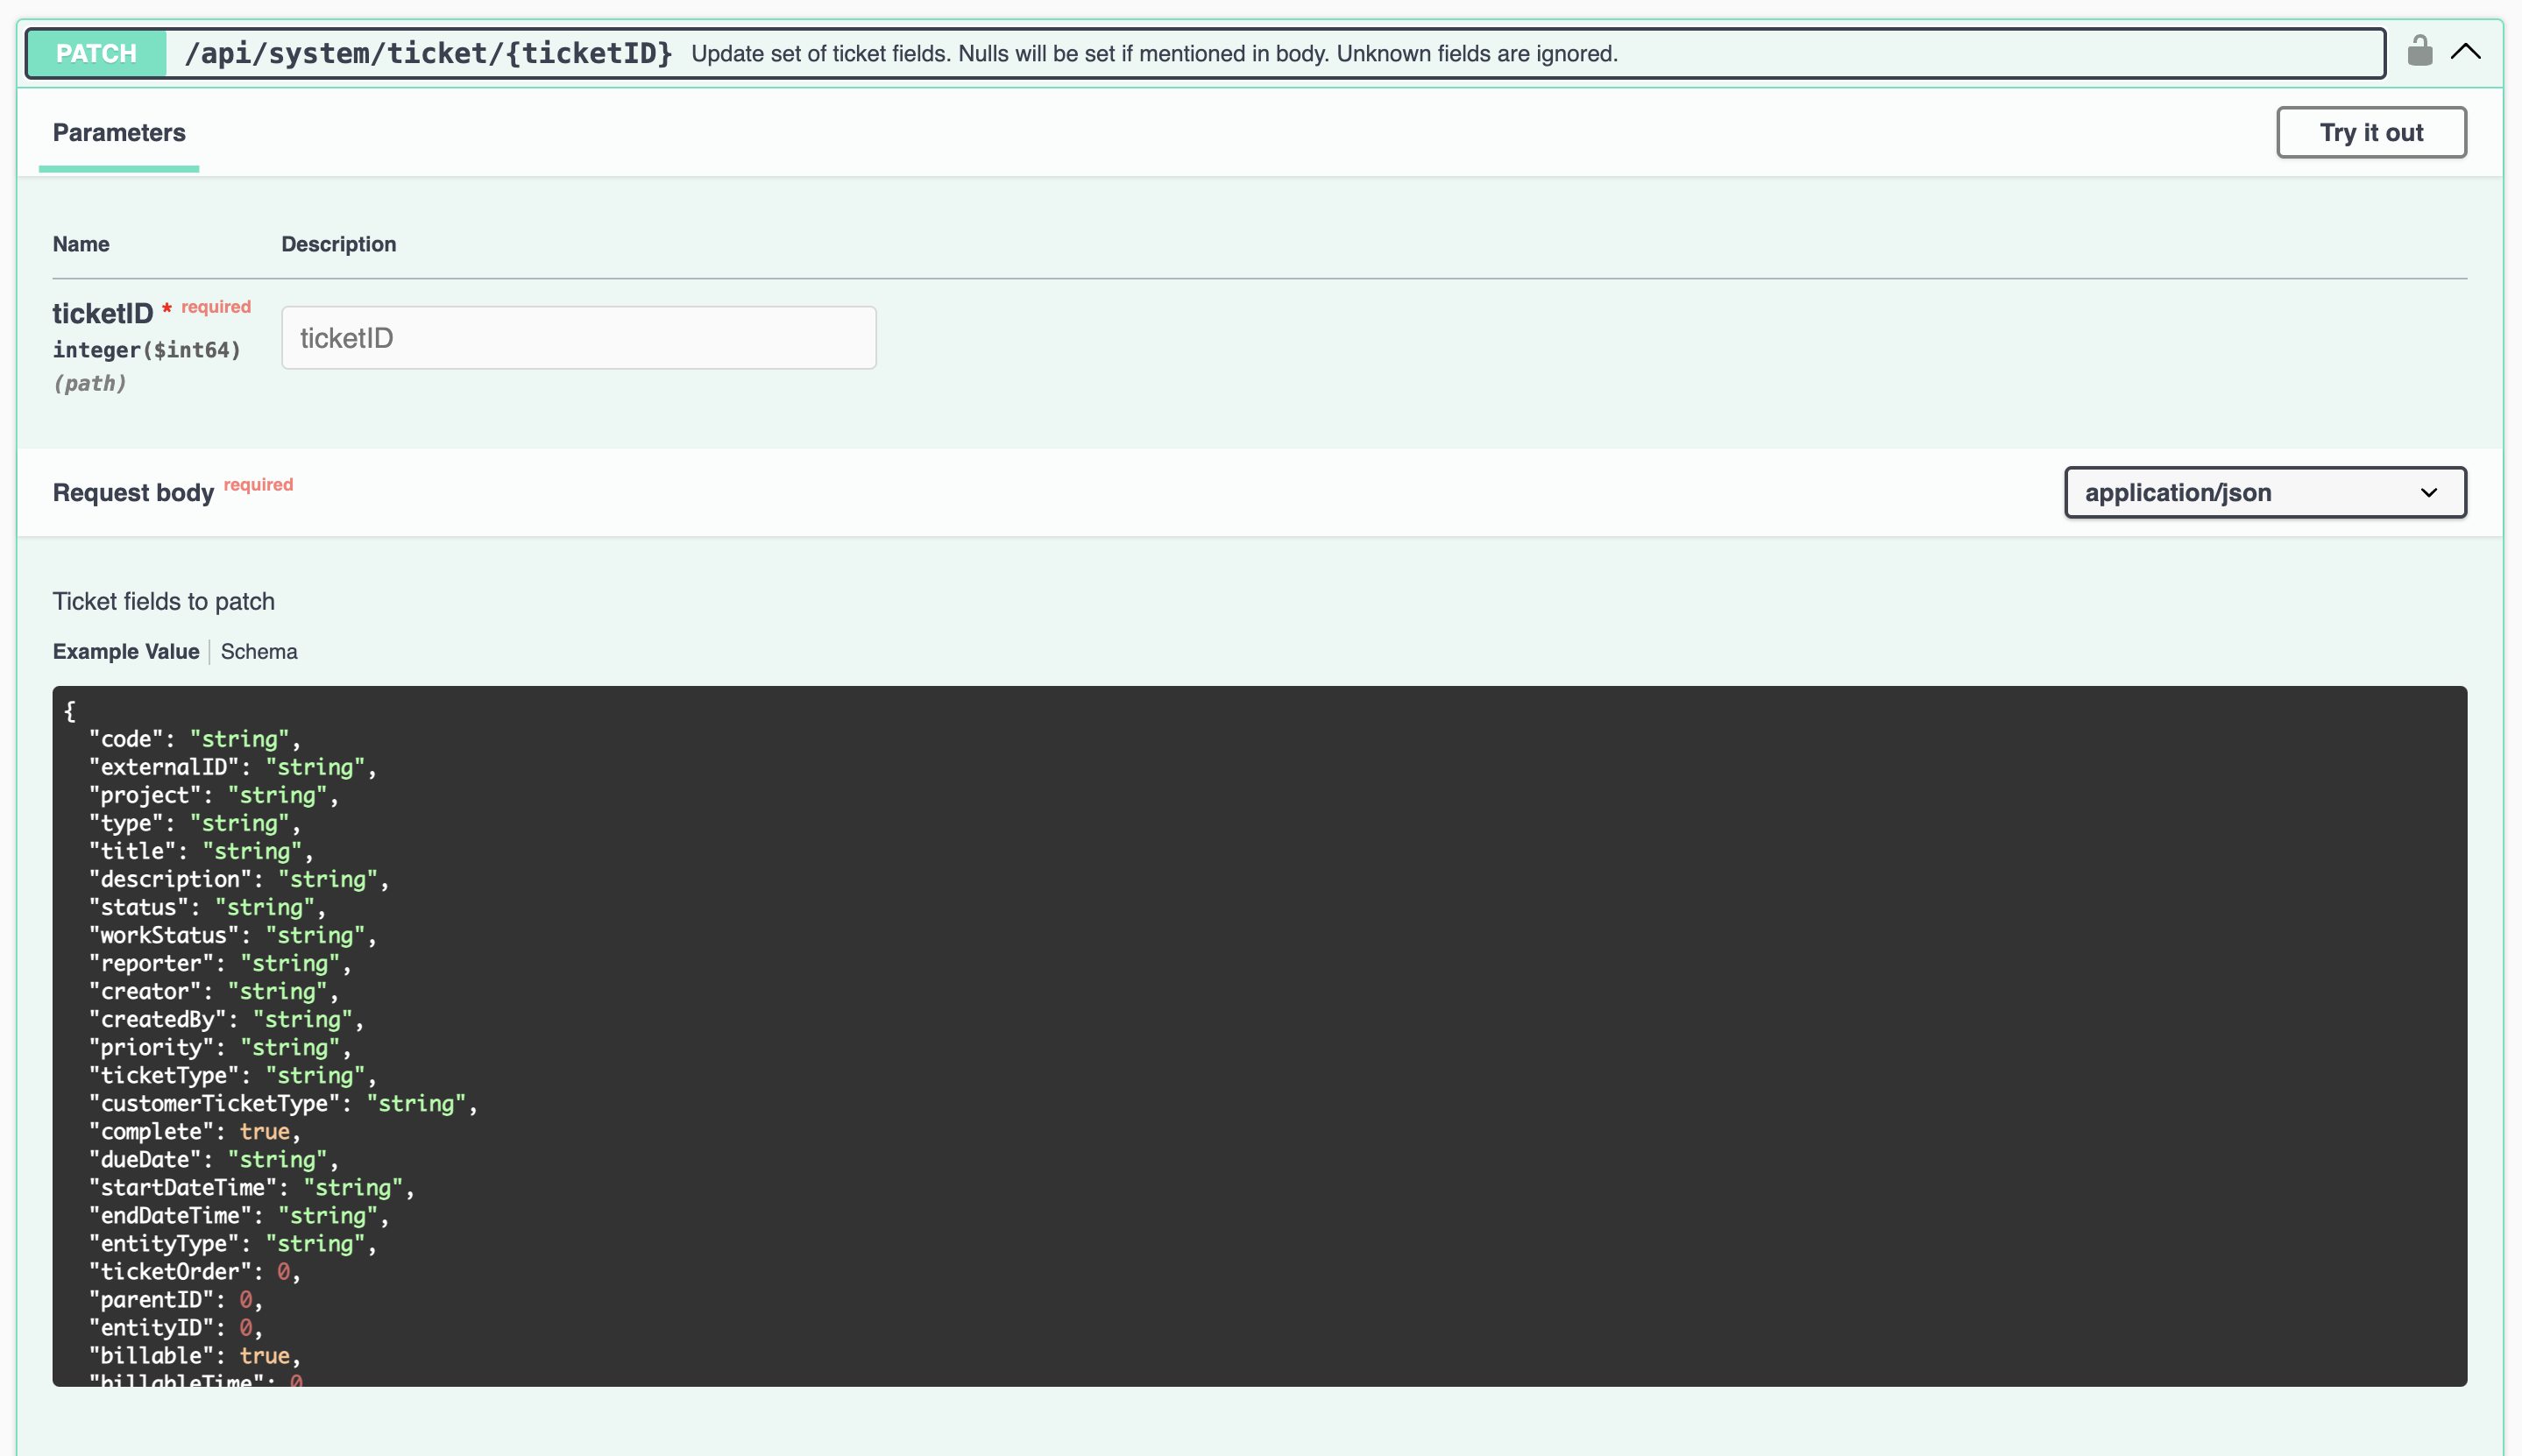This screenshot has height=1456, width=2522.
Task: Click the ticketID parameter name label
Action: [102, 314]
